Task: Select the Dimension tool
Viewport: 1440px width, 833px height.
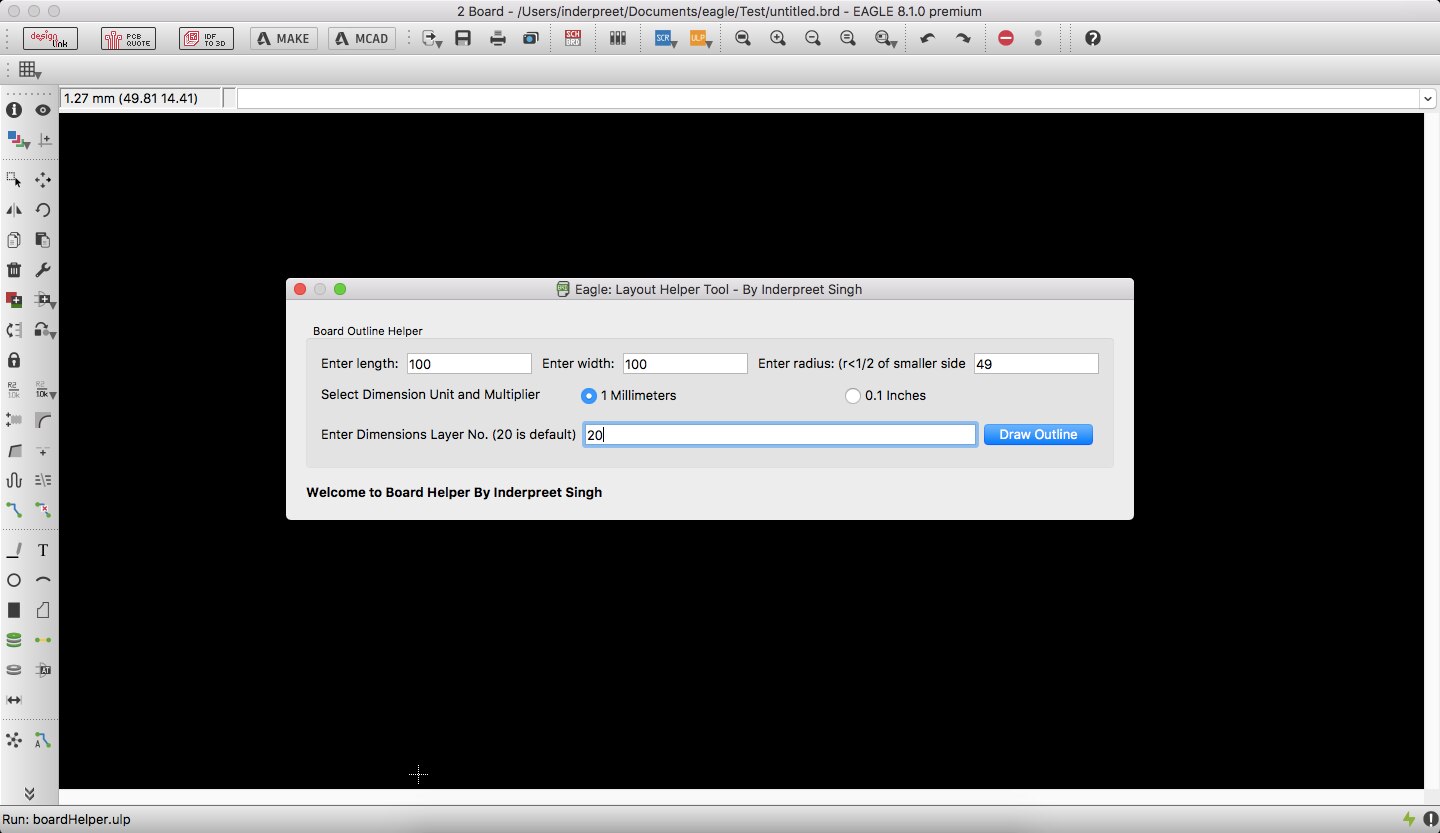Action: pos(14,700)
